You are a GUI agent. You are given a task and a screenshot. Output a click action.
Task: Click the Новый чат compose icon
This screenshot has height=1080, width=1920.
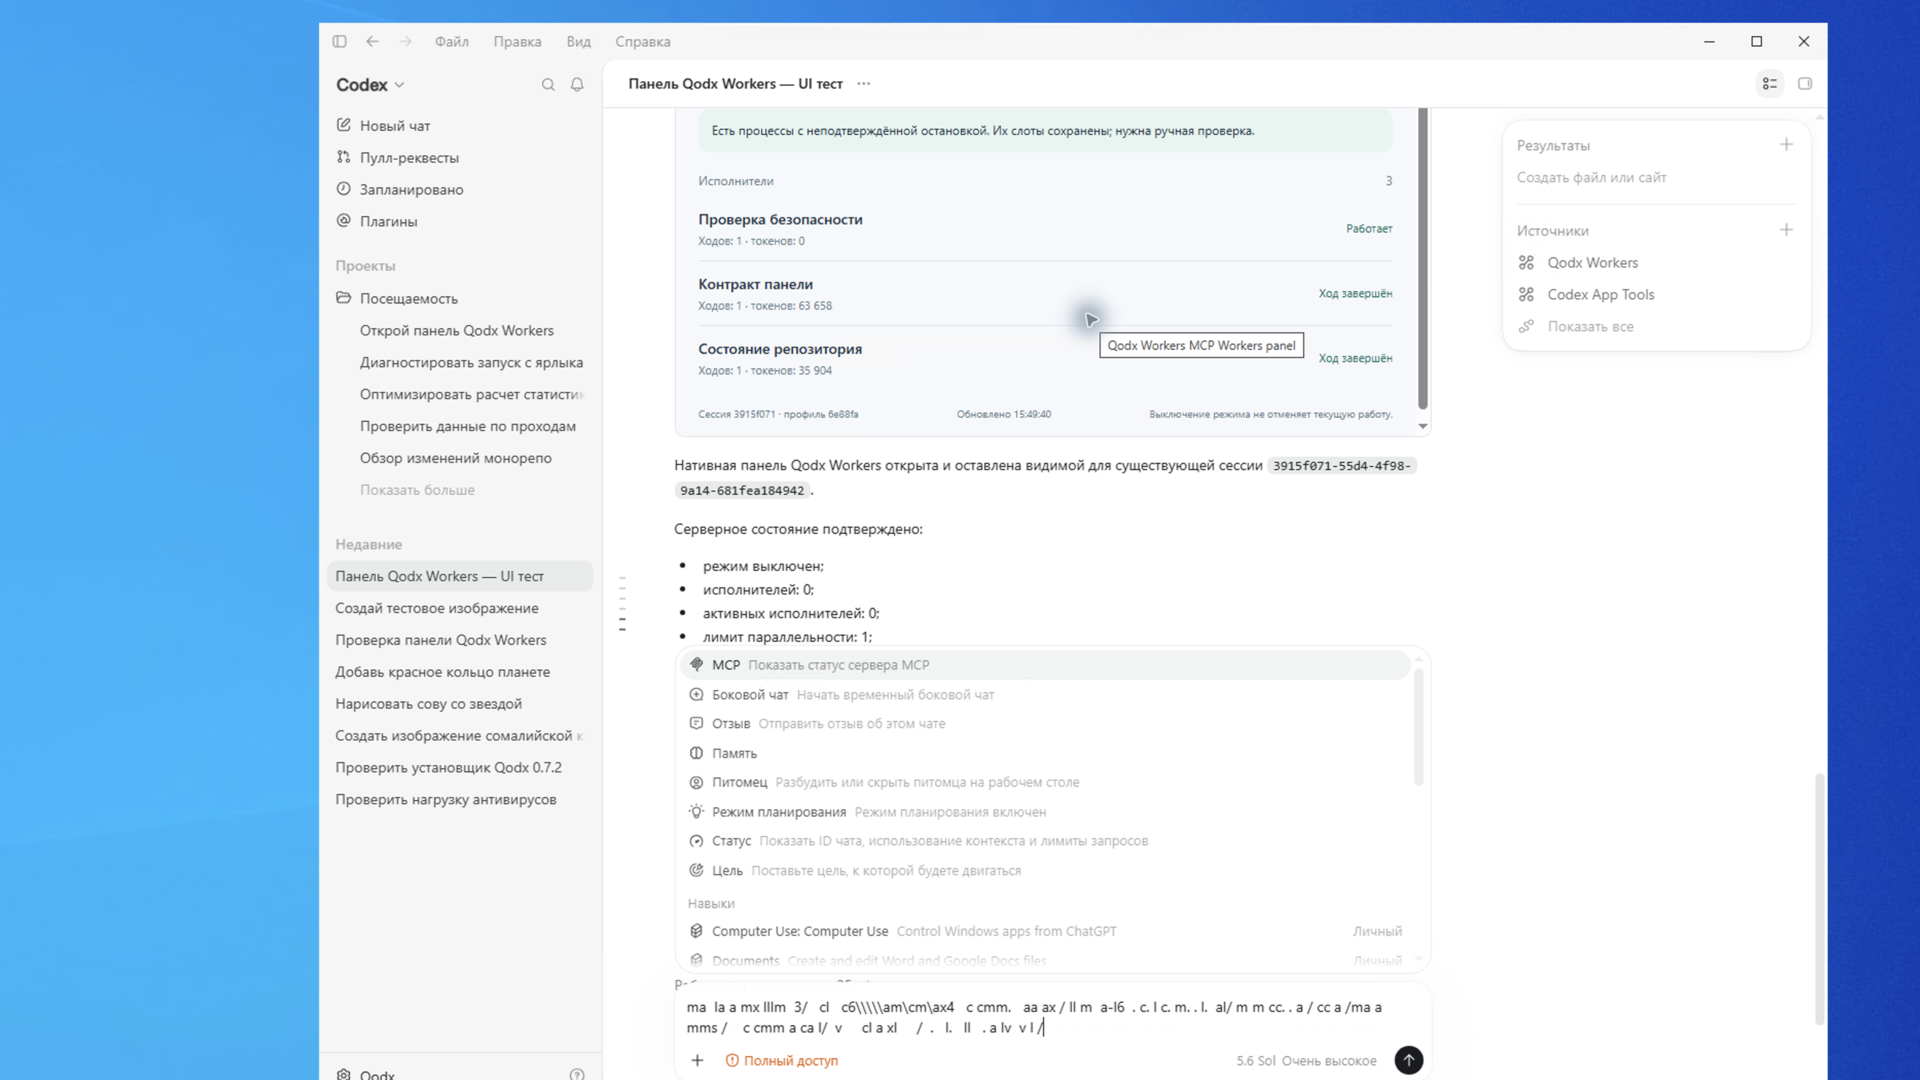pos(344,125)
